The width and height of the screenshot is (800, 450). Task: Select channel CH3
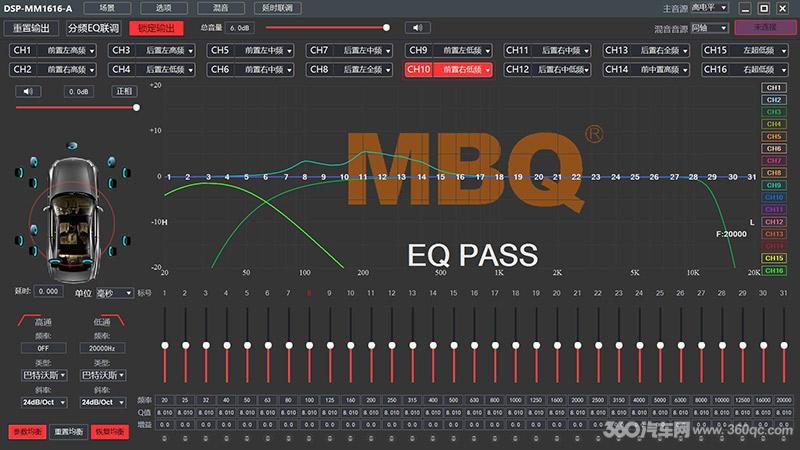(121, 50)
